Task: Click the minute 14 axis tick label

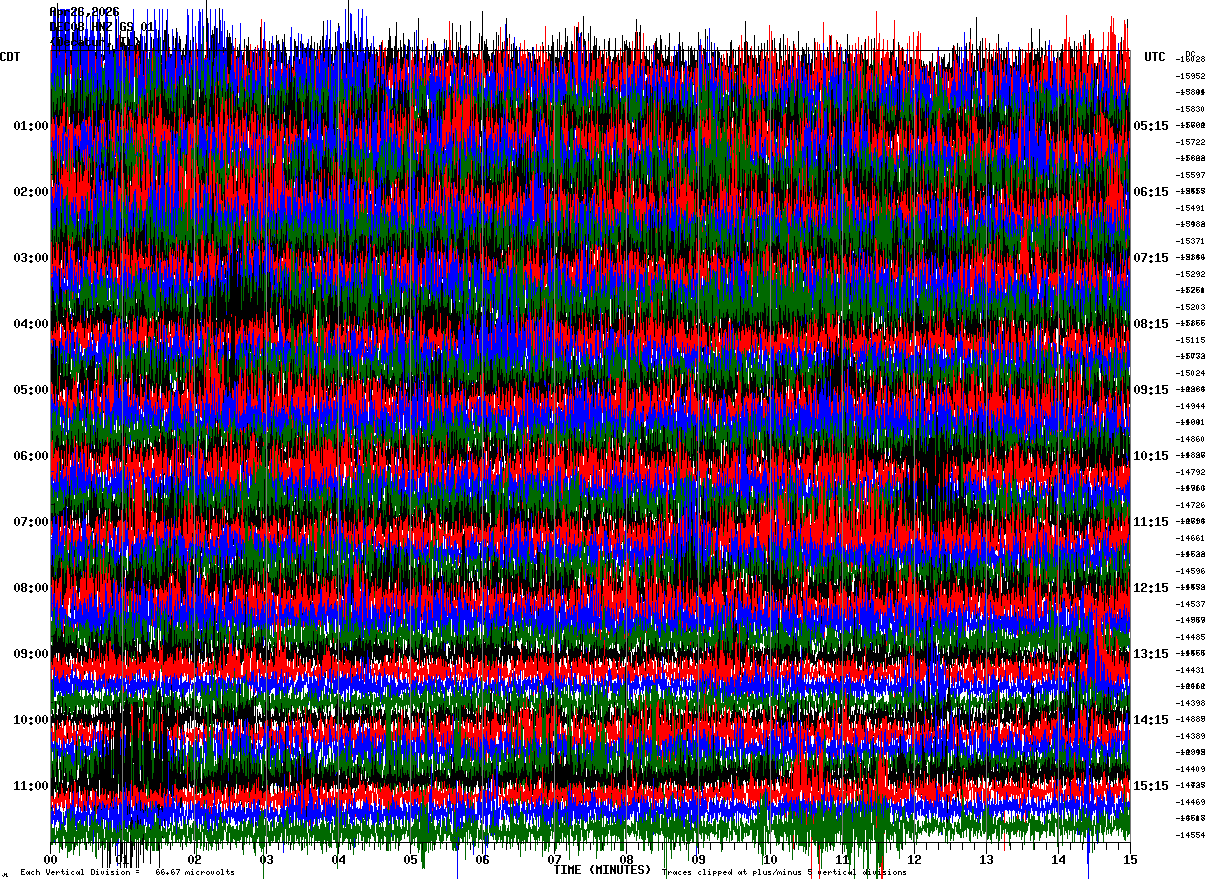Action: 1059,860
